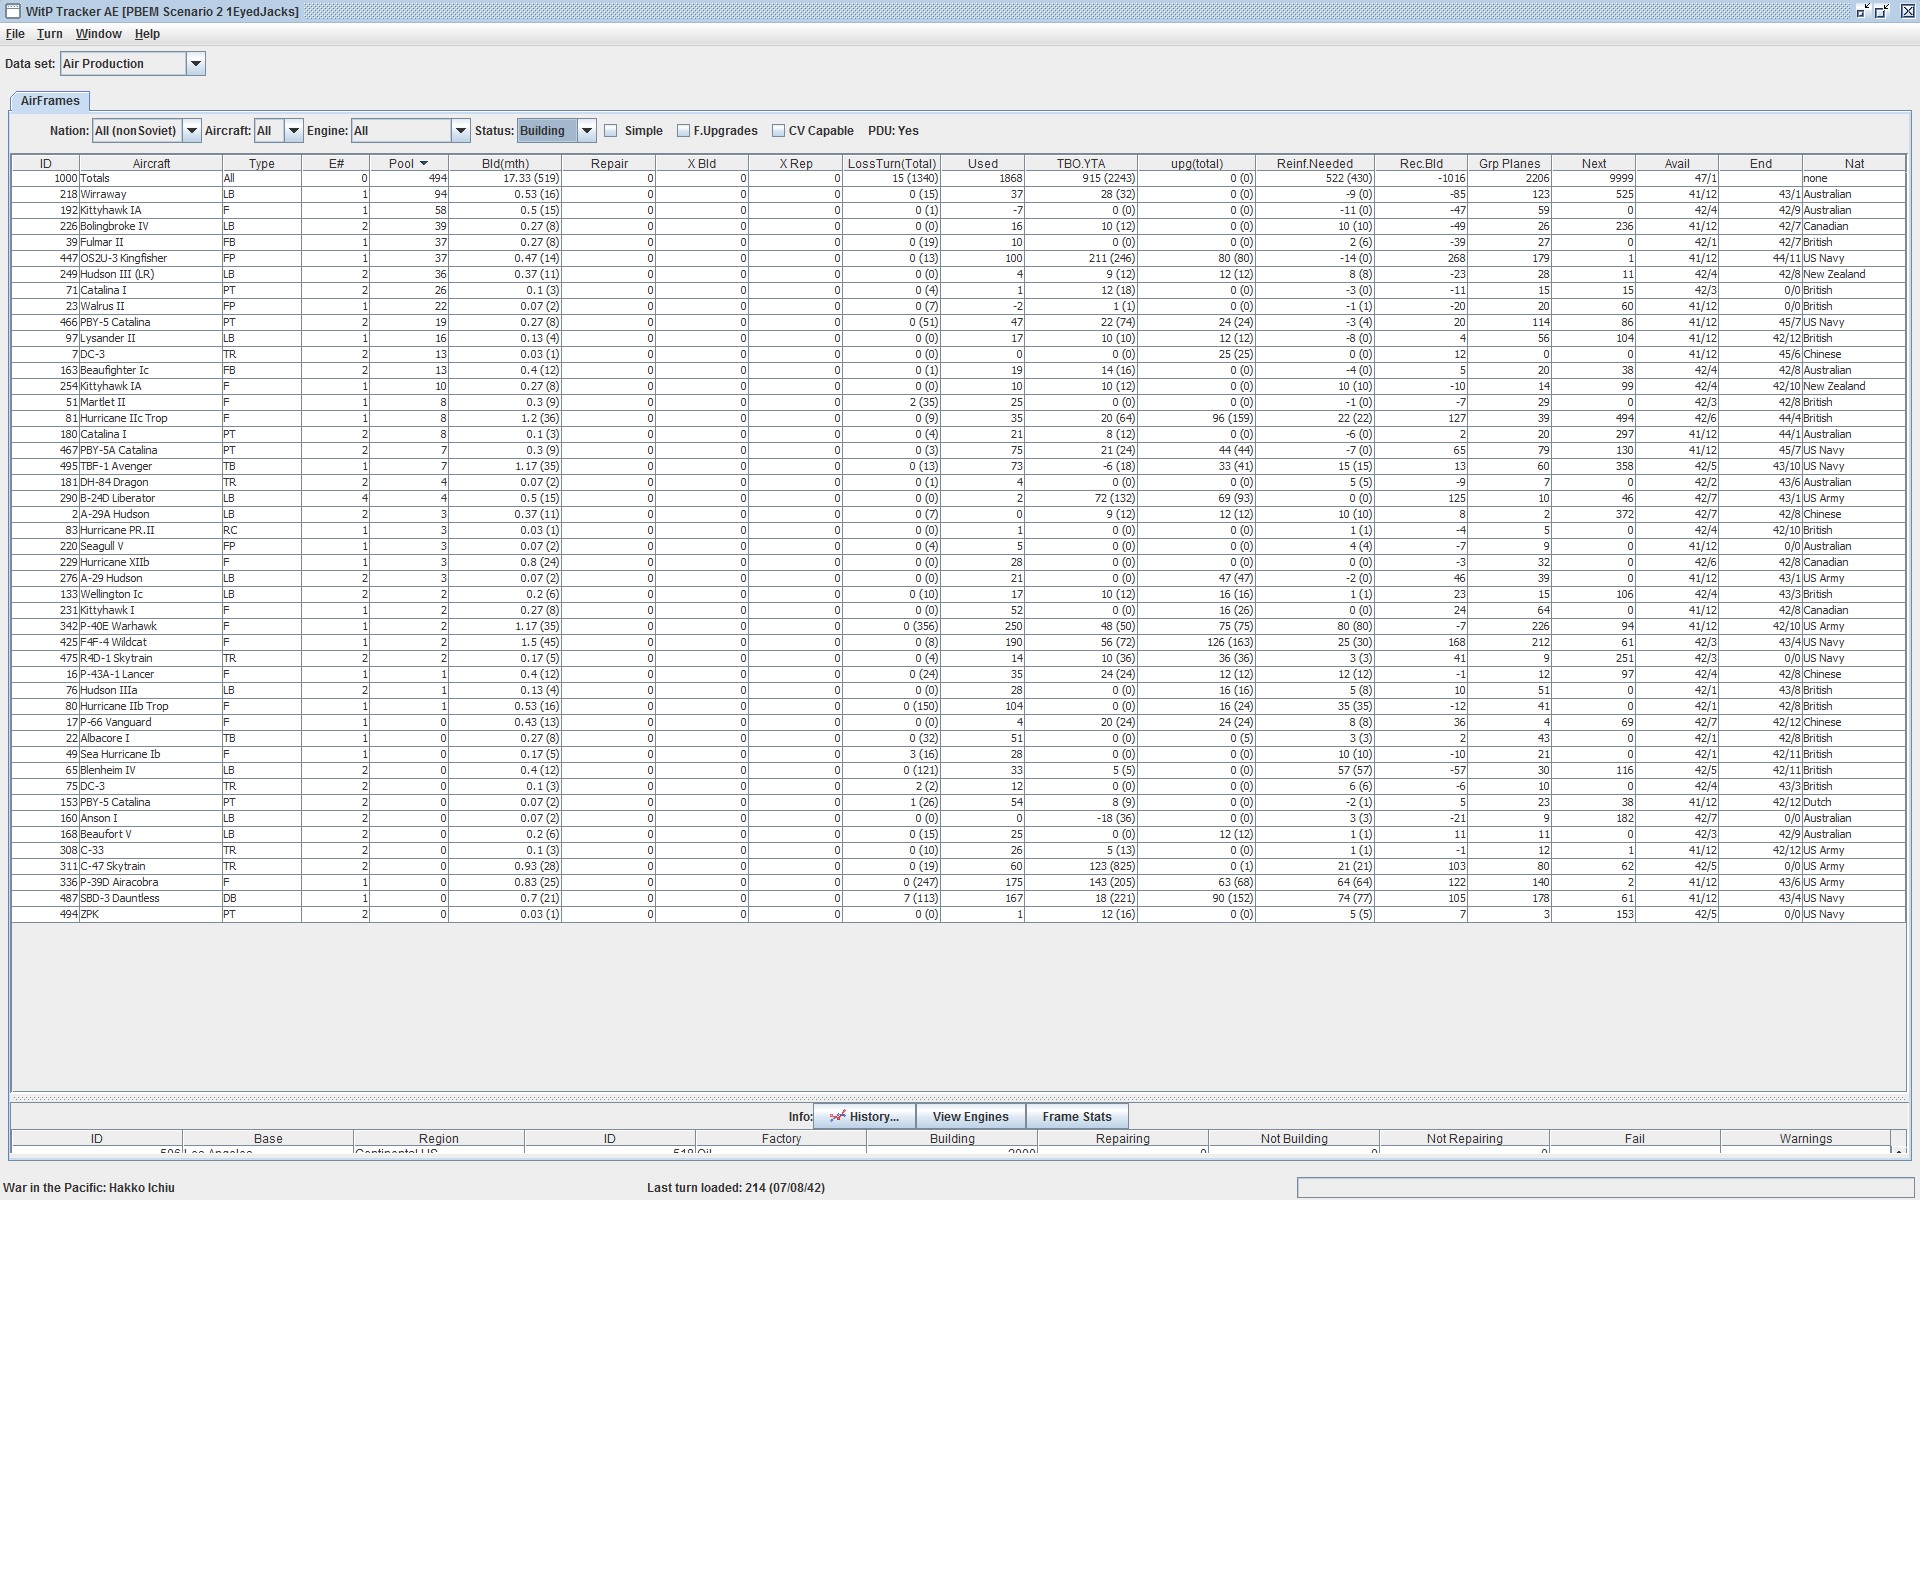Enable the Simple checkbox
1920x1569 pixels.
pyautogui.click(x=611, y=131)
